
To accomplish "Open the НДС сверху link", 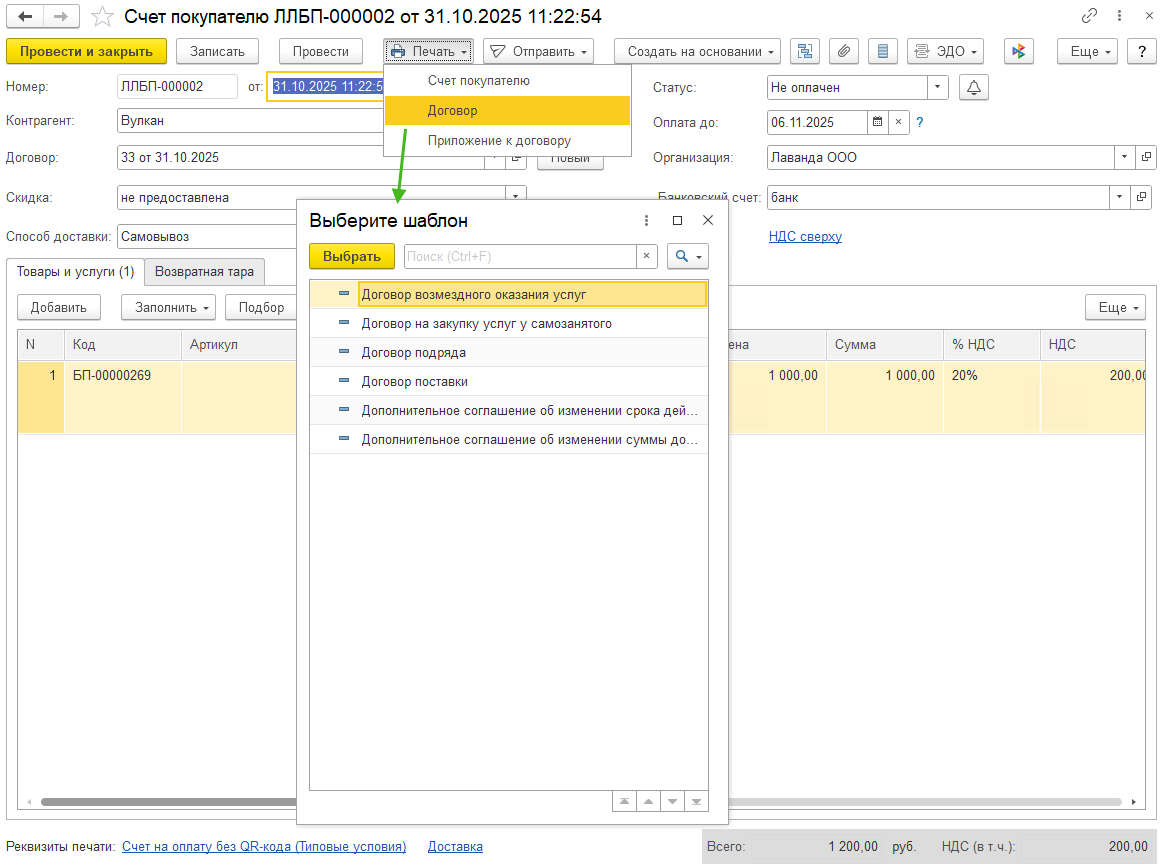I will pos(805,237).
